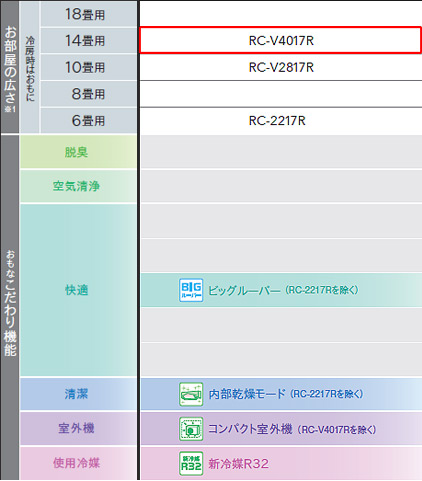Select model RC-V4017R

(281, 40)
